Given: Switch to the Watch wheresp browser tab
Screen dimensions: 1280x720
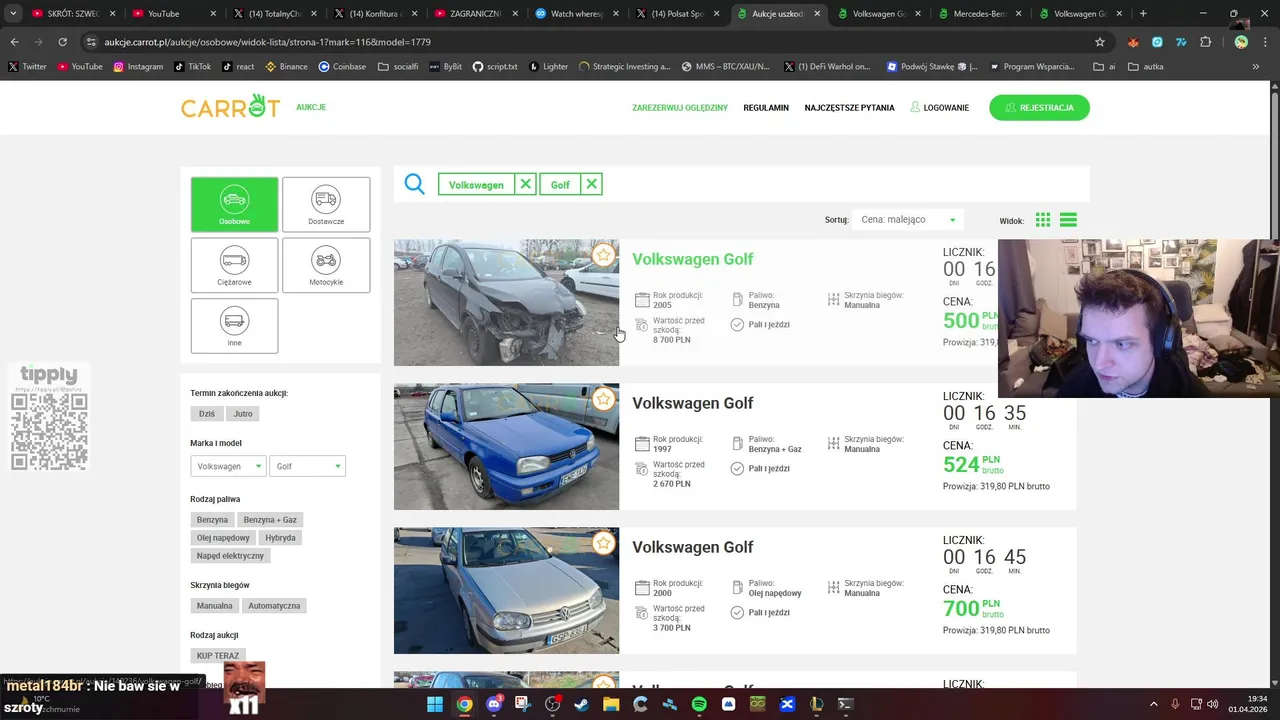Looking at the screenshot, I should pos(576,14).
